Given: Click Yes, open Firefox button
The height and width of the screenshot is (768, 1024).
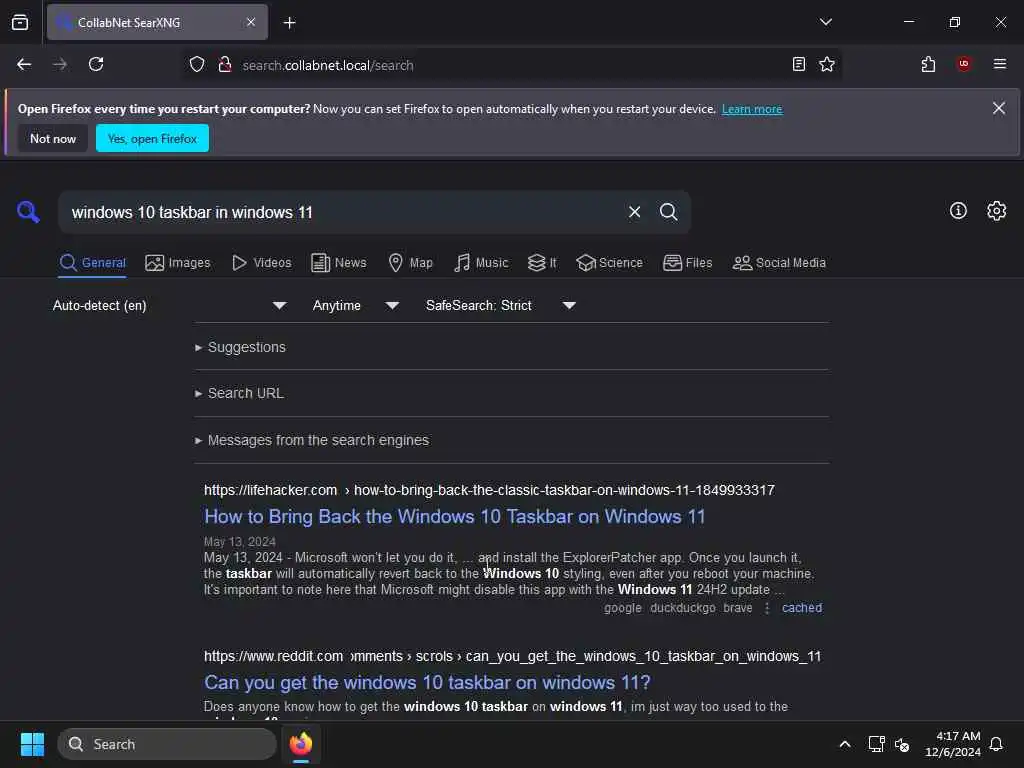Looking at the screenshot, I should [152, 138].
